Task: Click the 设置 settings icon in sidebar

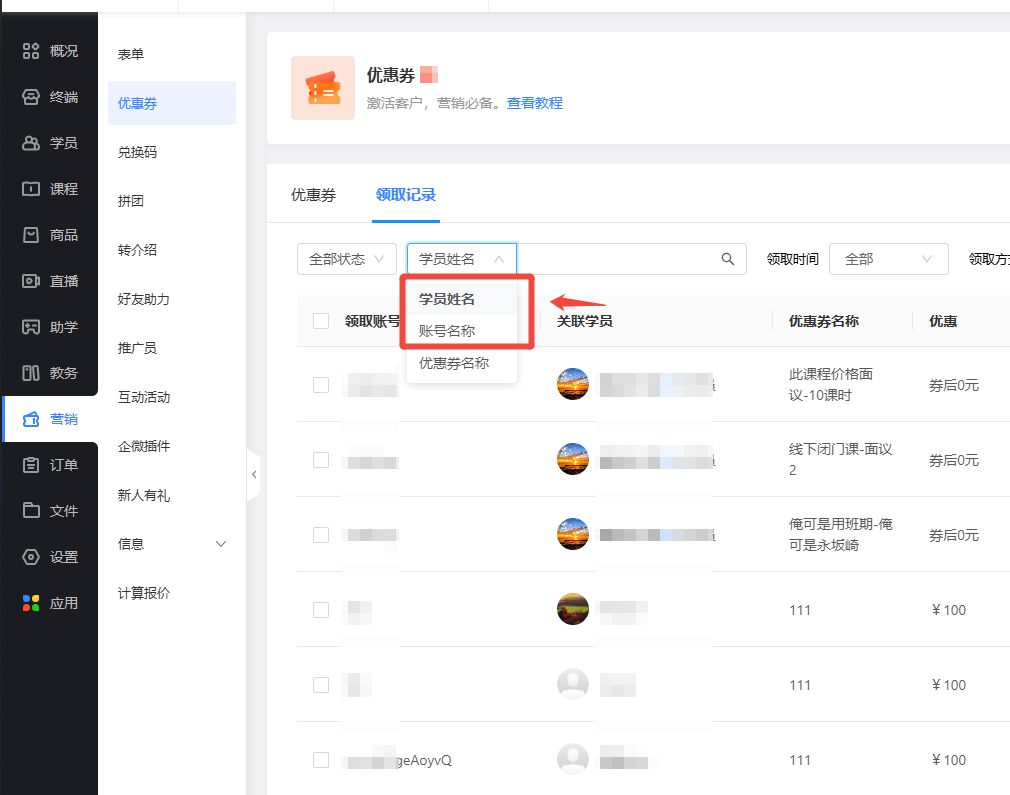Action: (31, 557)
